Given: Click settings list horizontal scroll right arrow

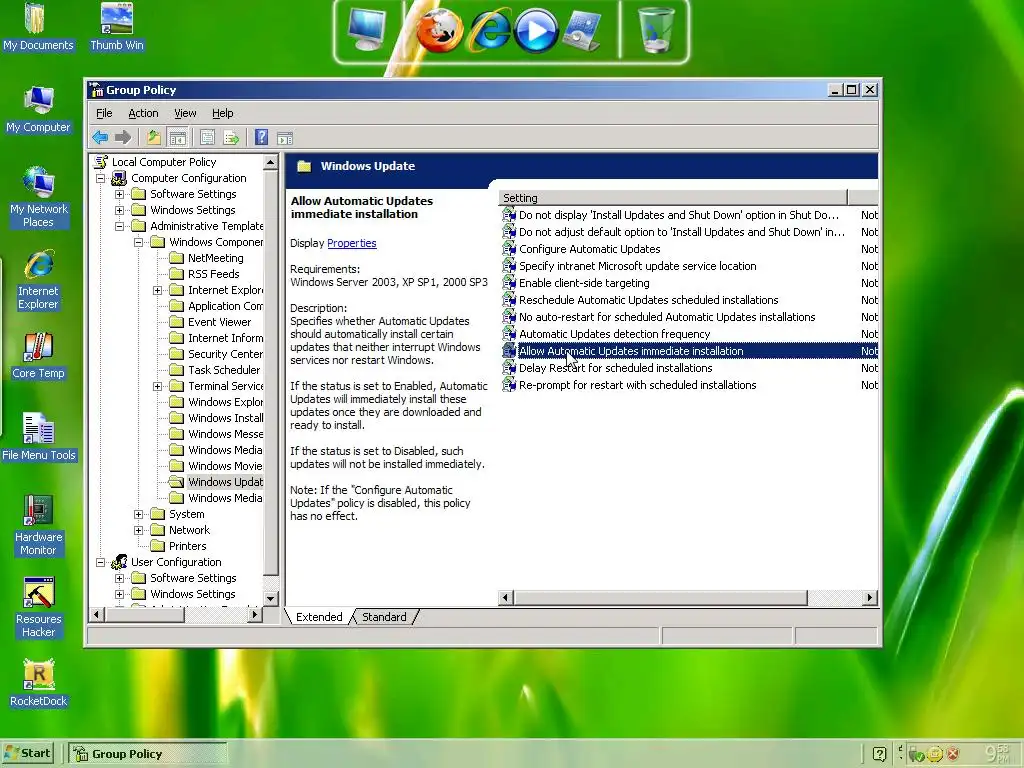Looking at the screenshot, I should click(869, 598).
